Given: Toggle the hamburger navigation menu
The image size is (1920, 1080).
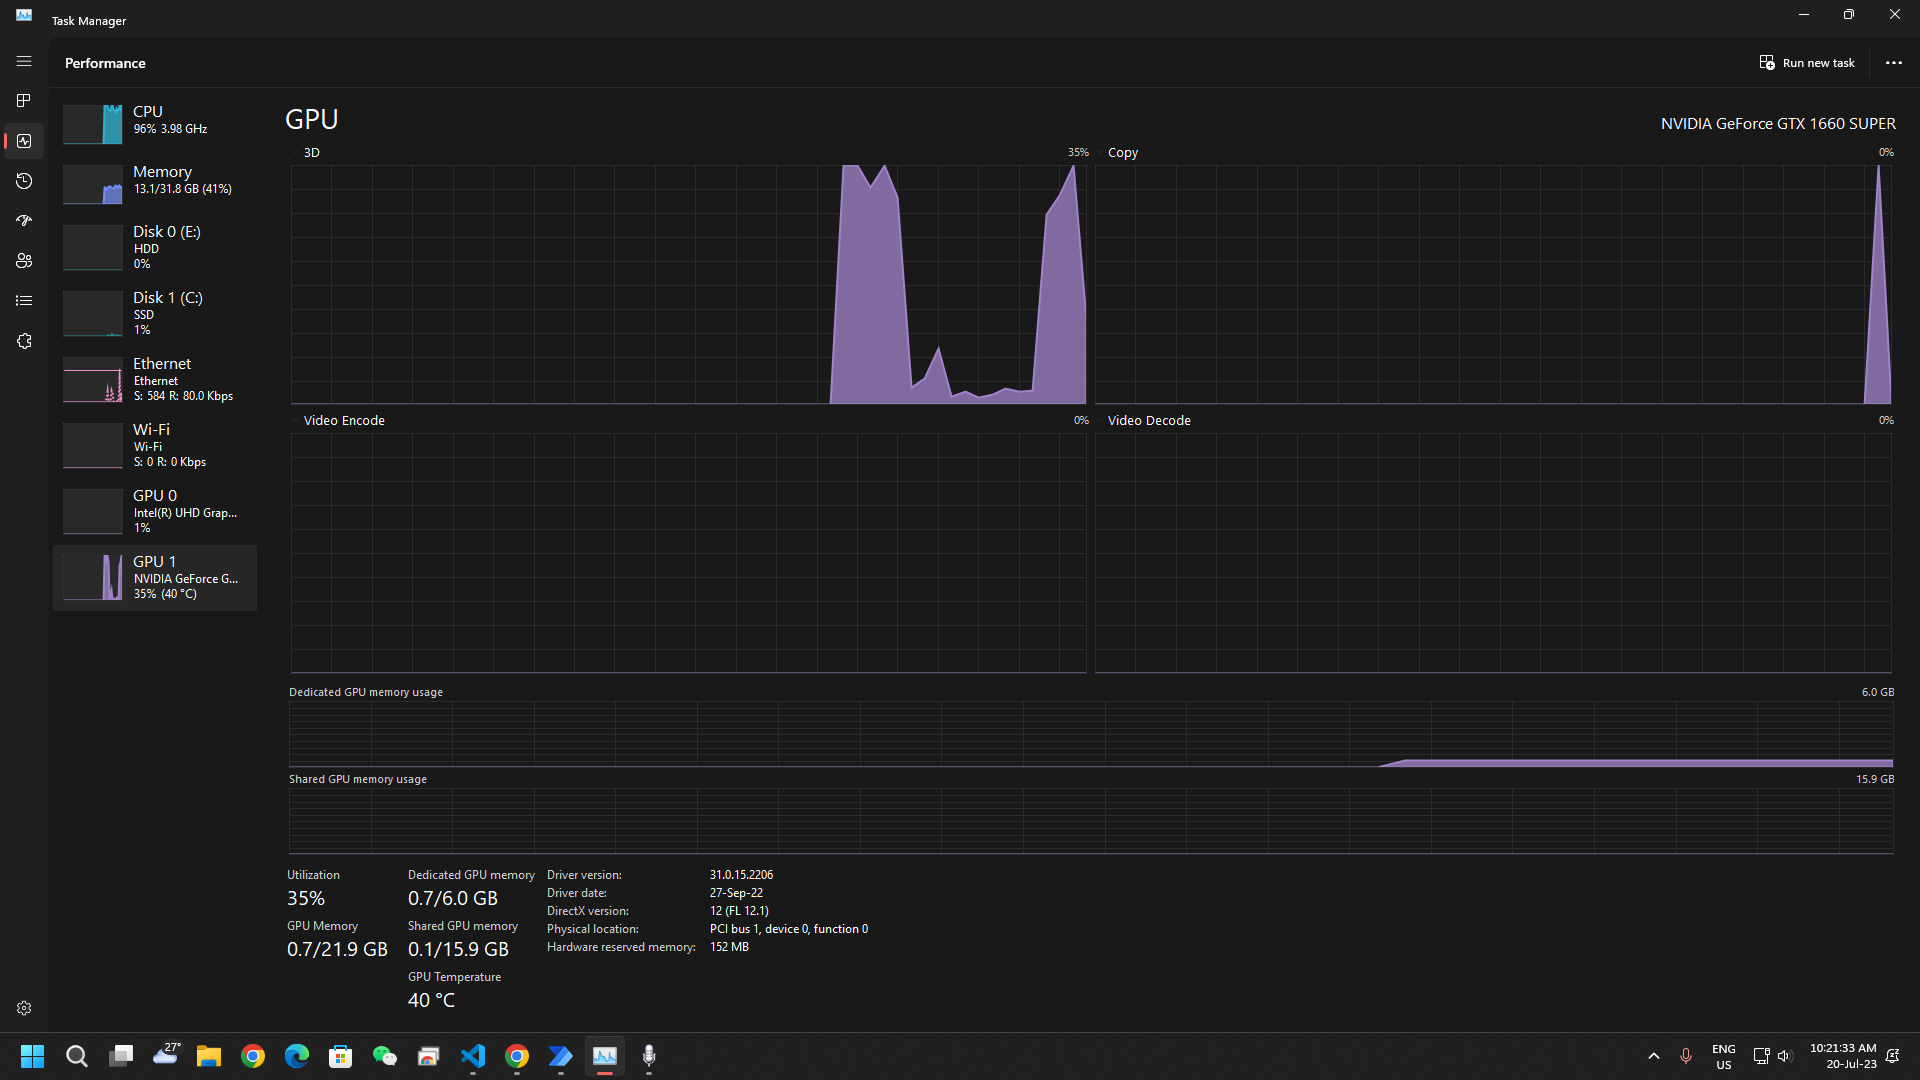Looking at the screenshot, I should pyautogui.click(x=24, y=61).
